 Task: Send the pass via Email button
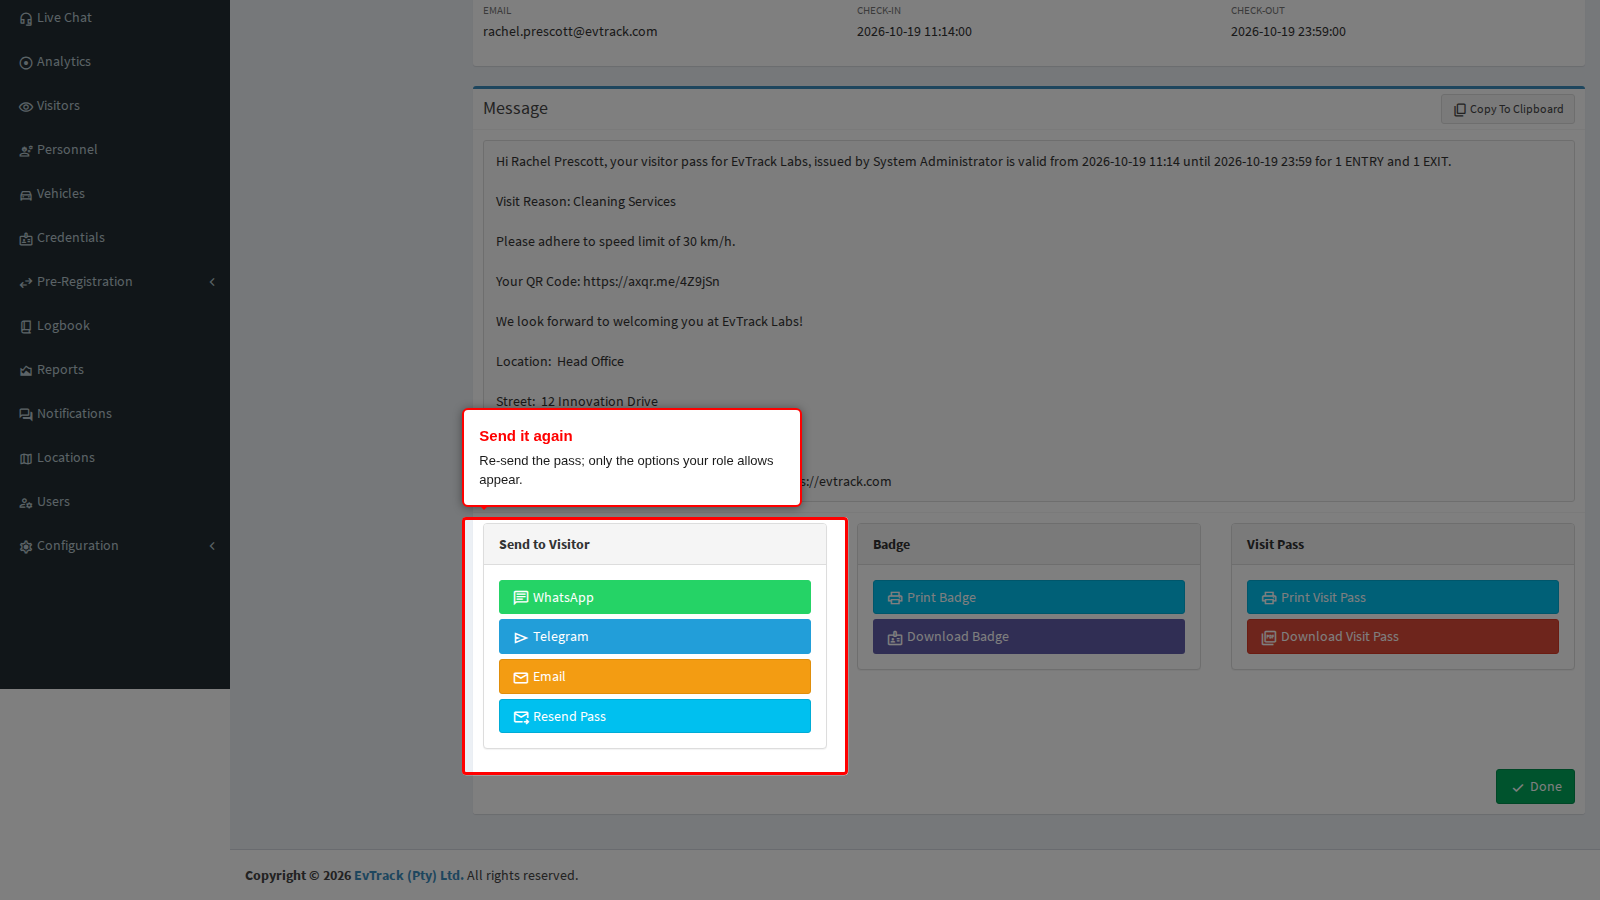tap(655, 677)
